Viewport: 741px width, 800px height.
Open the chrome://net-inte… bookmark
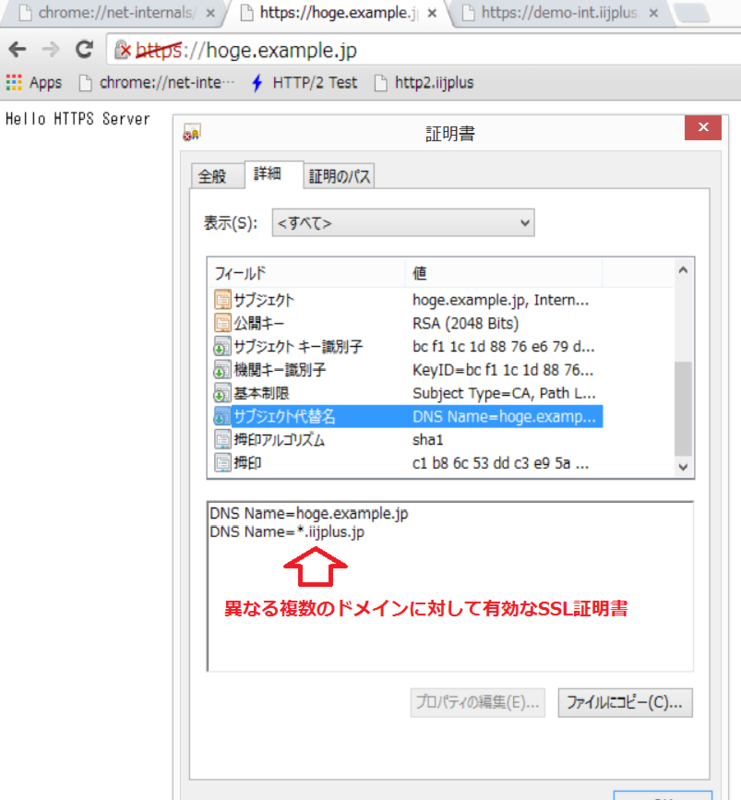pyautogui.click(x=157, y=82)
